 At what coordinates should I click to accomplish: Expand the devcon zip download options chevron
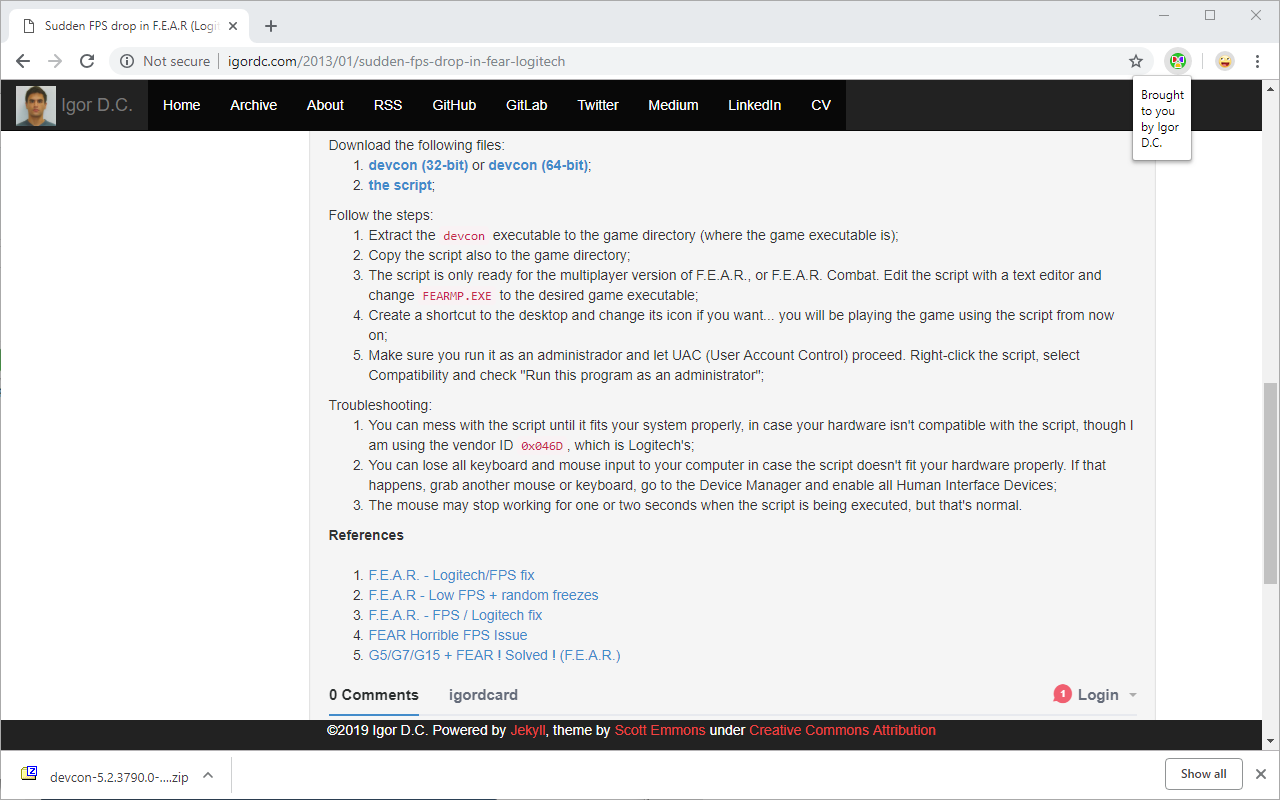coord(207,775)
